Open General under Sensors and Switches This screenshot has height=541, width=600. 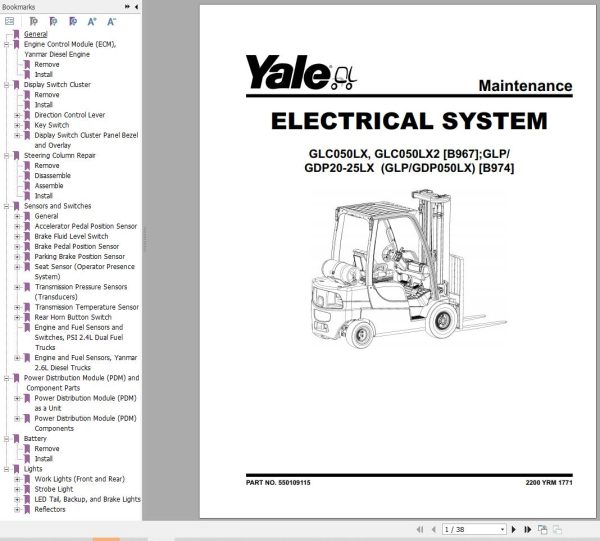click(x=46, y=216)
